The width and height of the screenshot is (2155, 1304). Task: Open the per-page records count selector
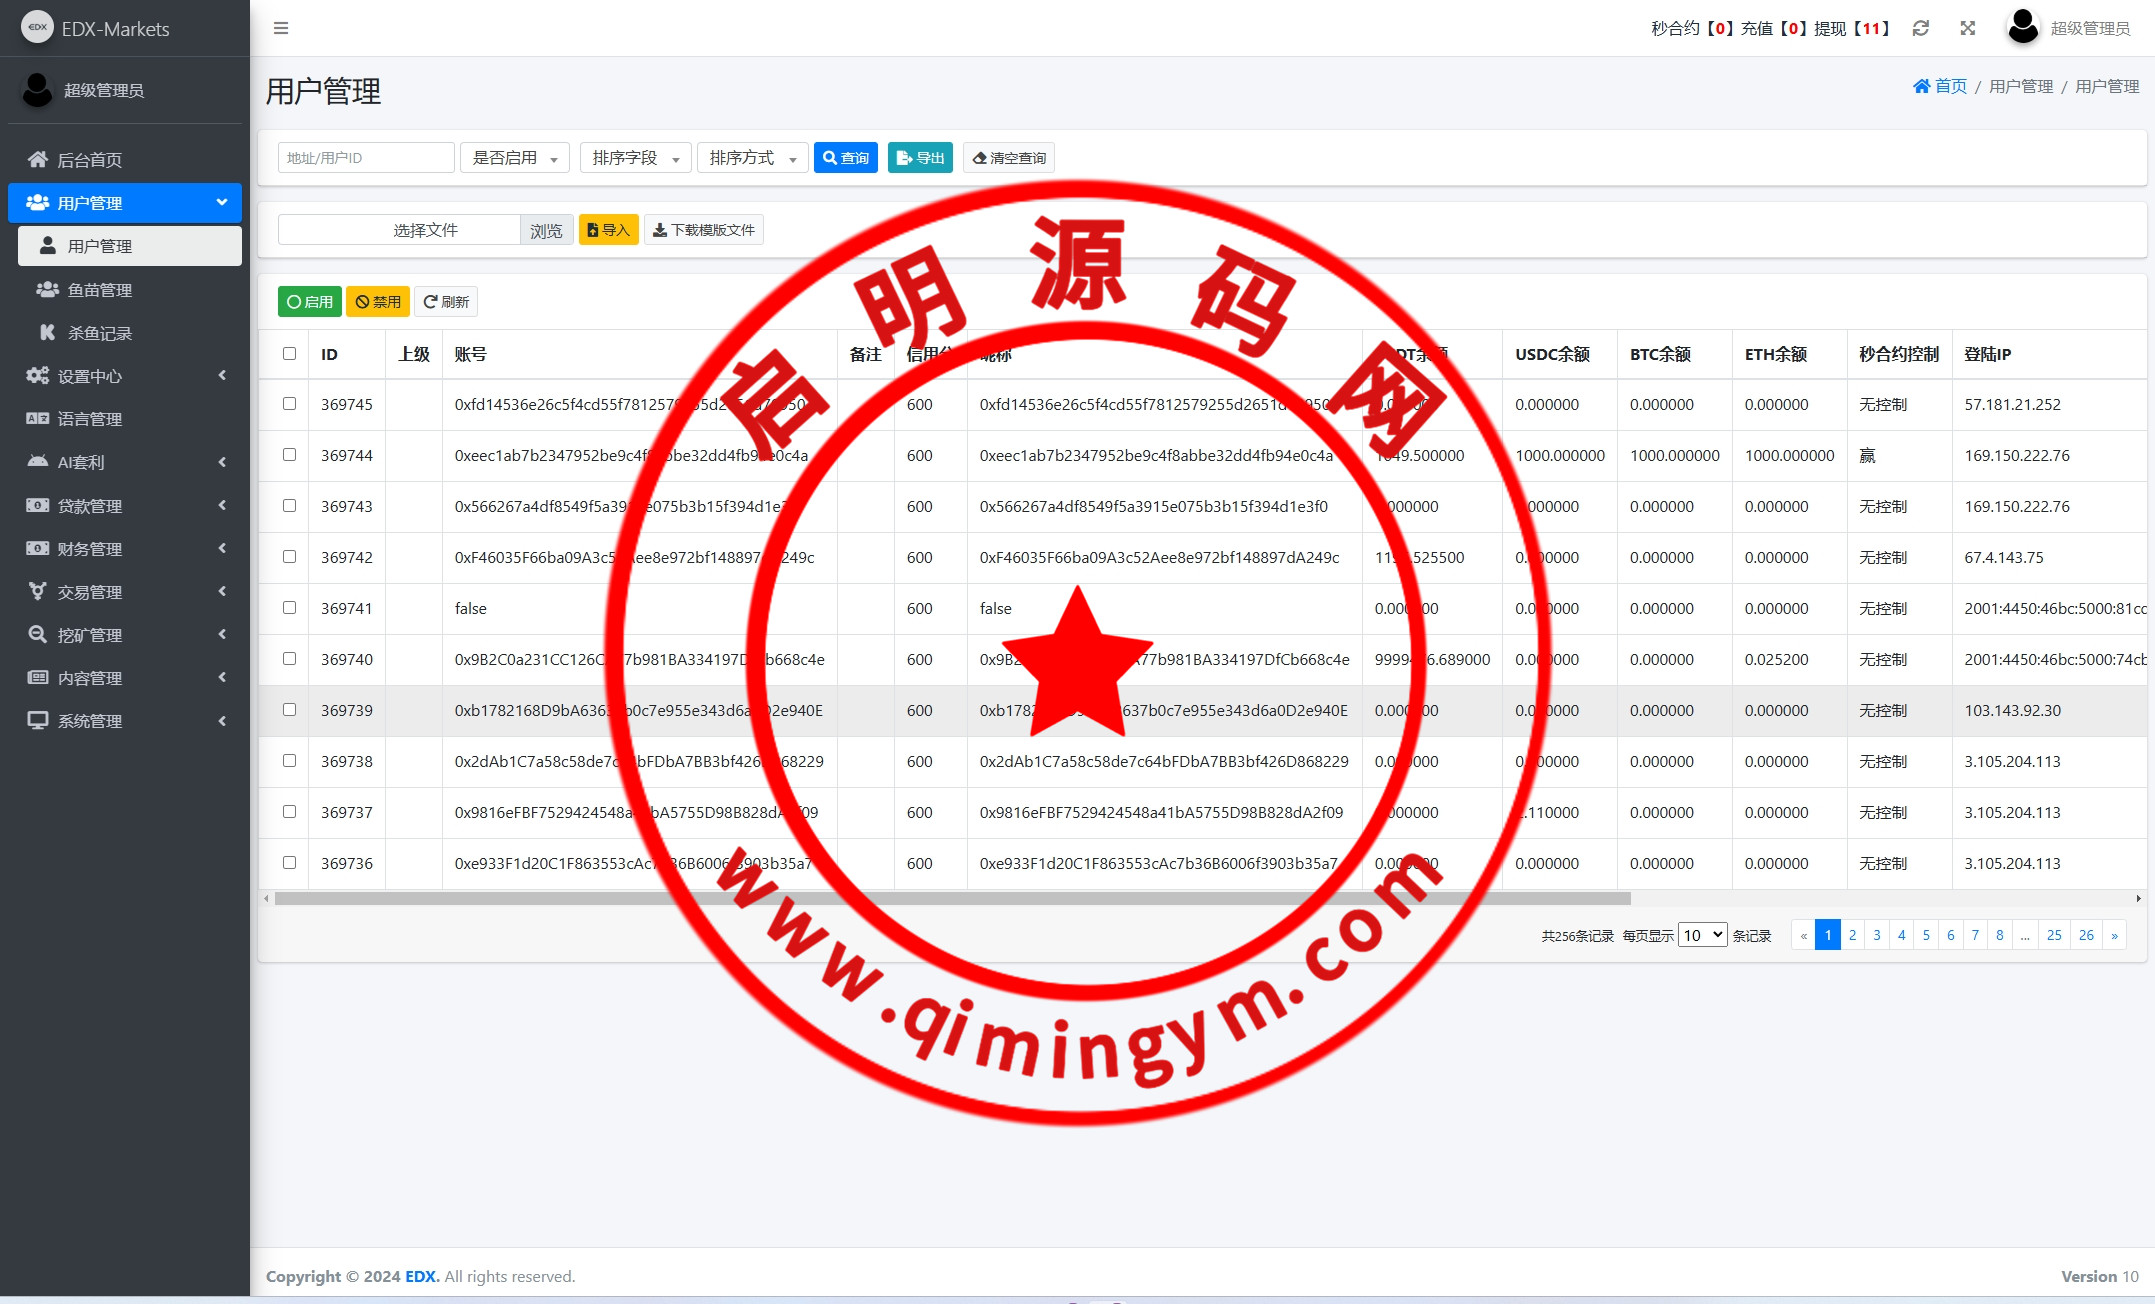(x=1702, y=935)
